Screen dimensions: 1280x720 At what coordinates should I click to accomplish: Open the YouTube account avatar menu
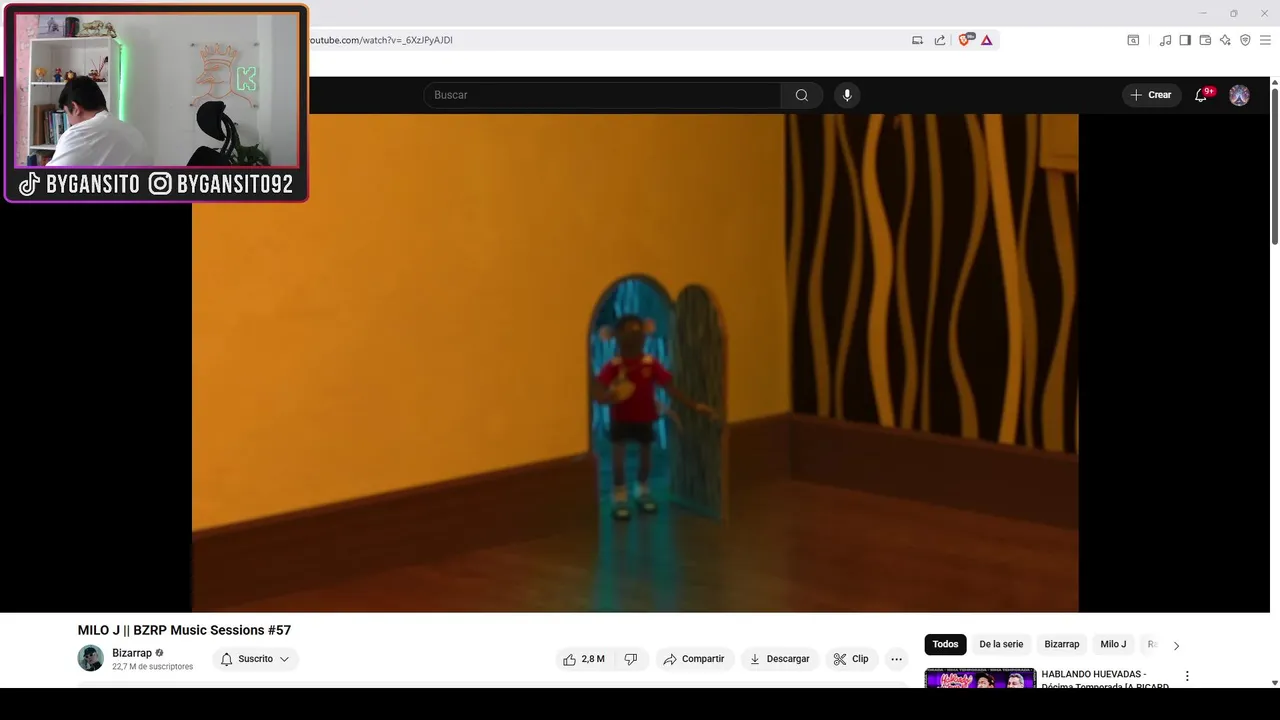click(1239, 95)
